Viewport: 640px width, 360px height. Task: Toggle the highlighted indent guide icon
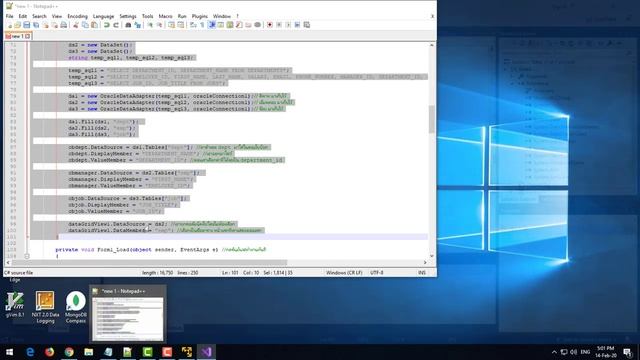pos(211,25)
